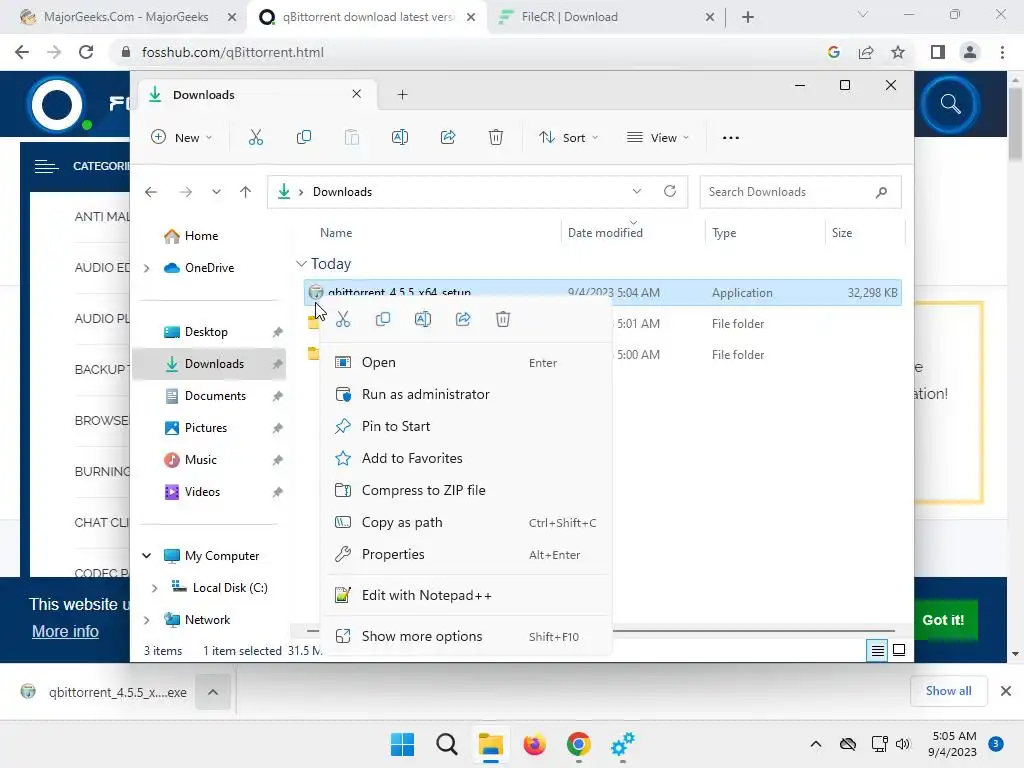Open Chrome profile avatar

pyautogui.click(x=970, y=52)
